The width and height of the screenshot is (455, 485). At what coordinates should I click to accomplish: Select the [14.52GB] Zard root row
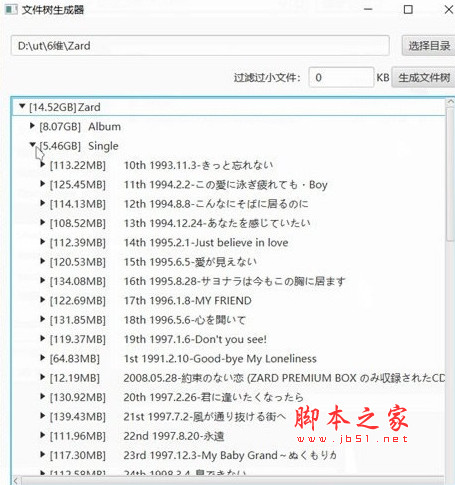[x=229, y=107]
